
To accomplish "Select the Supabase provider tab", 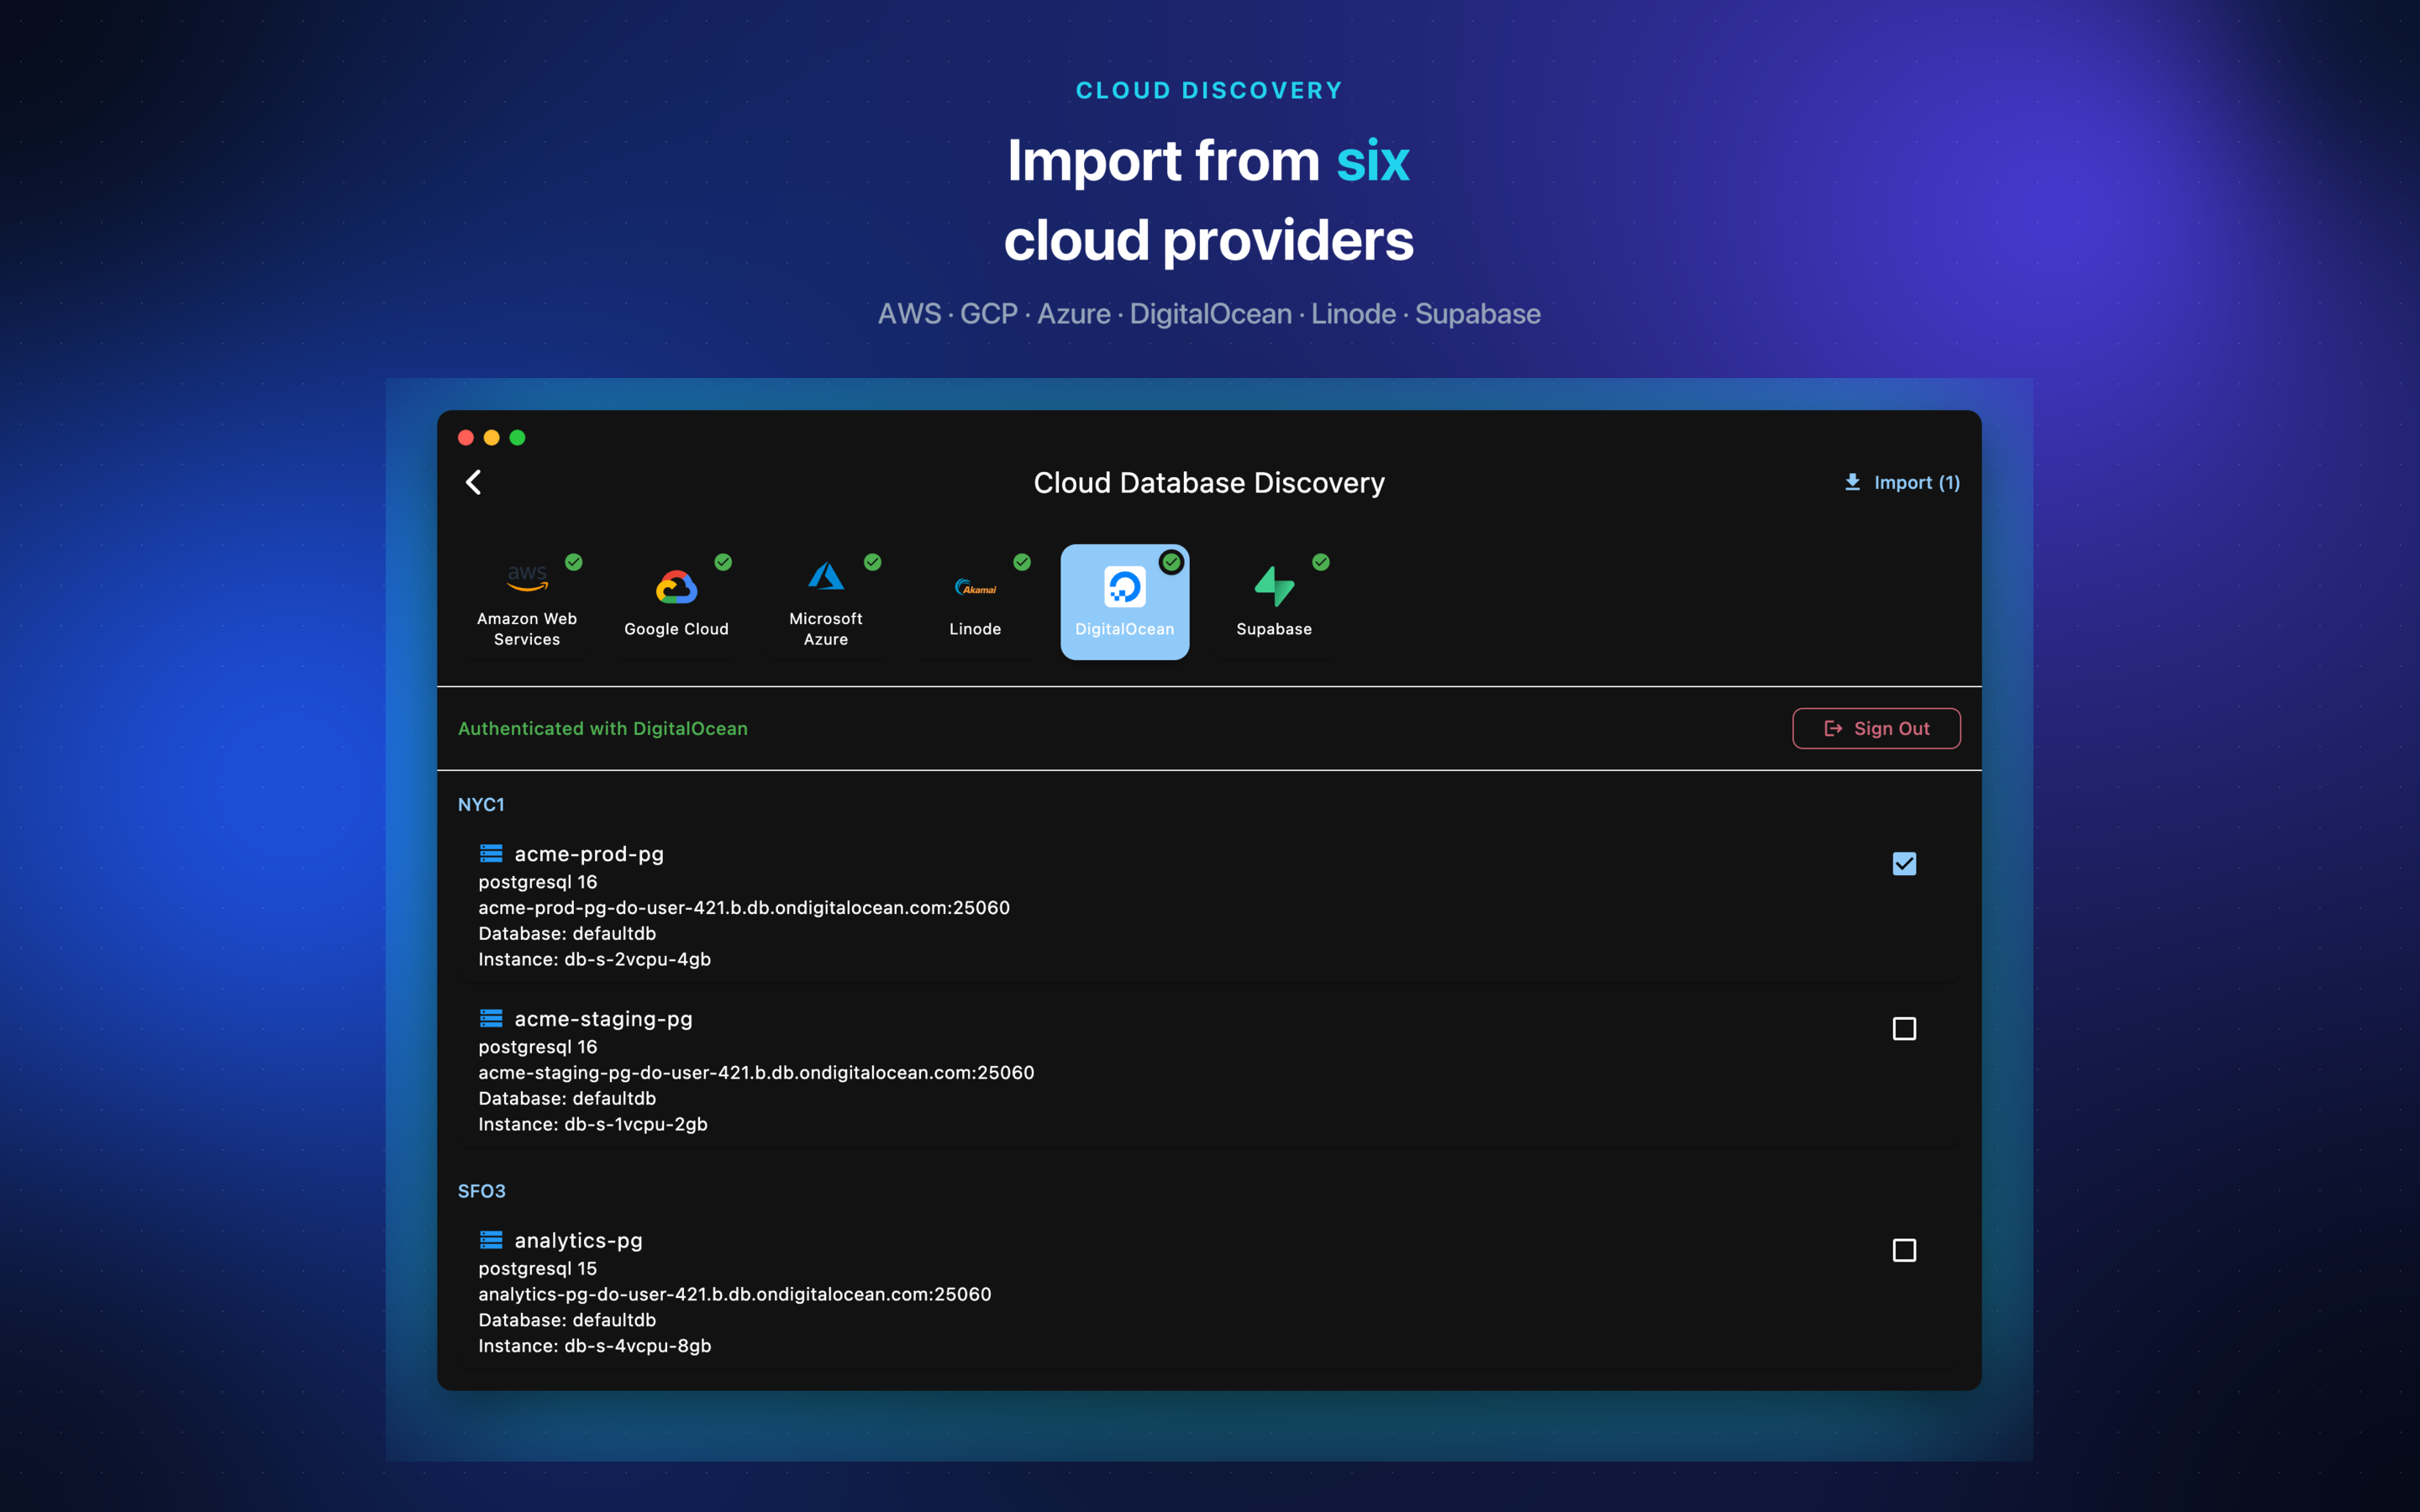I will [1274, 602].
